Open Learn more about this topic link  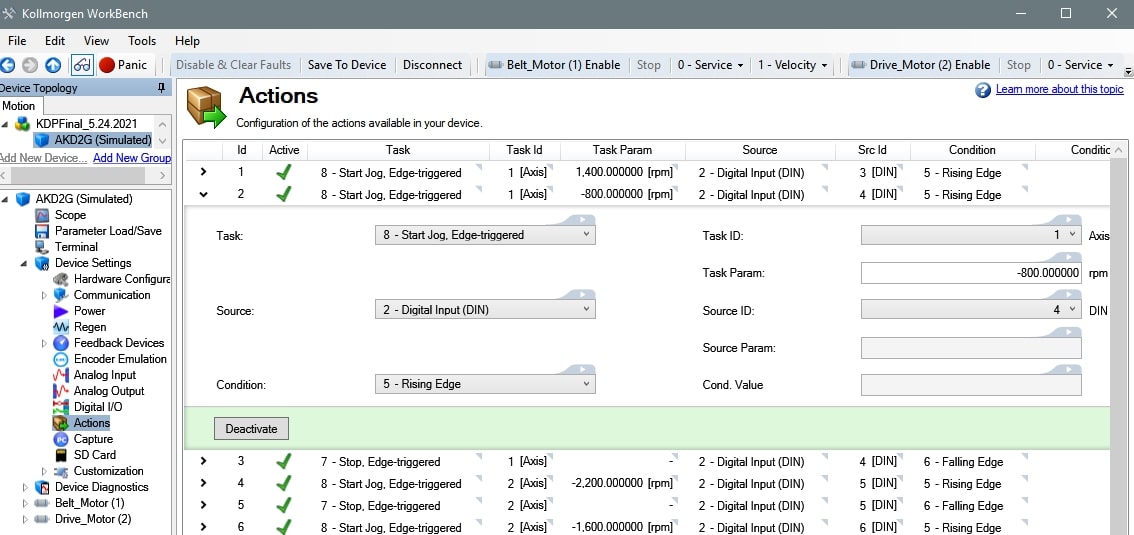pos(1060,89)
